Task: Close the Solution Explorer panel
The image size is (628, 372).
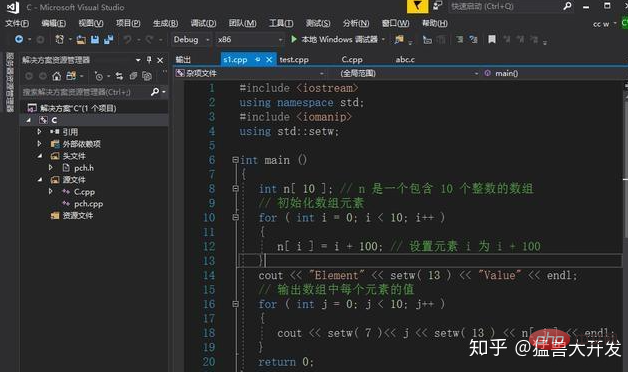Action: 160,60
